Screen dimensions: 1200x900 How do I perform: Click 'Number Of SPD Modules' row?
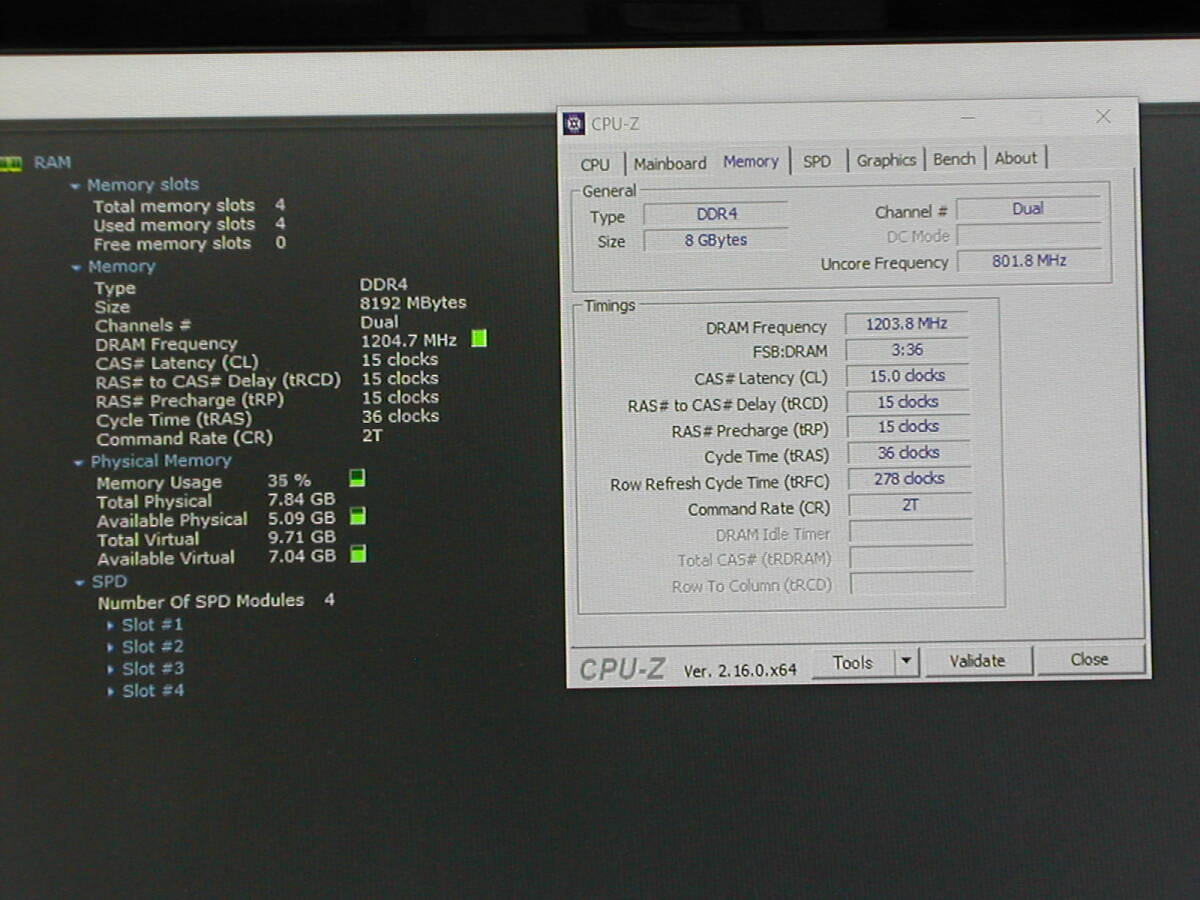click(216, 601)
